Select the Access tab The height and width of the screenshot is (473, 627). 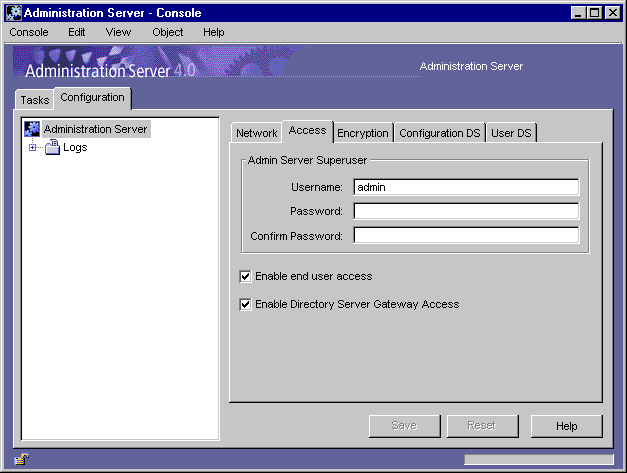(x=308, y=131)
